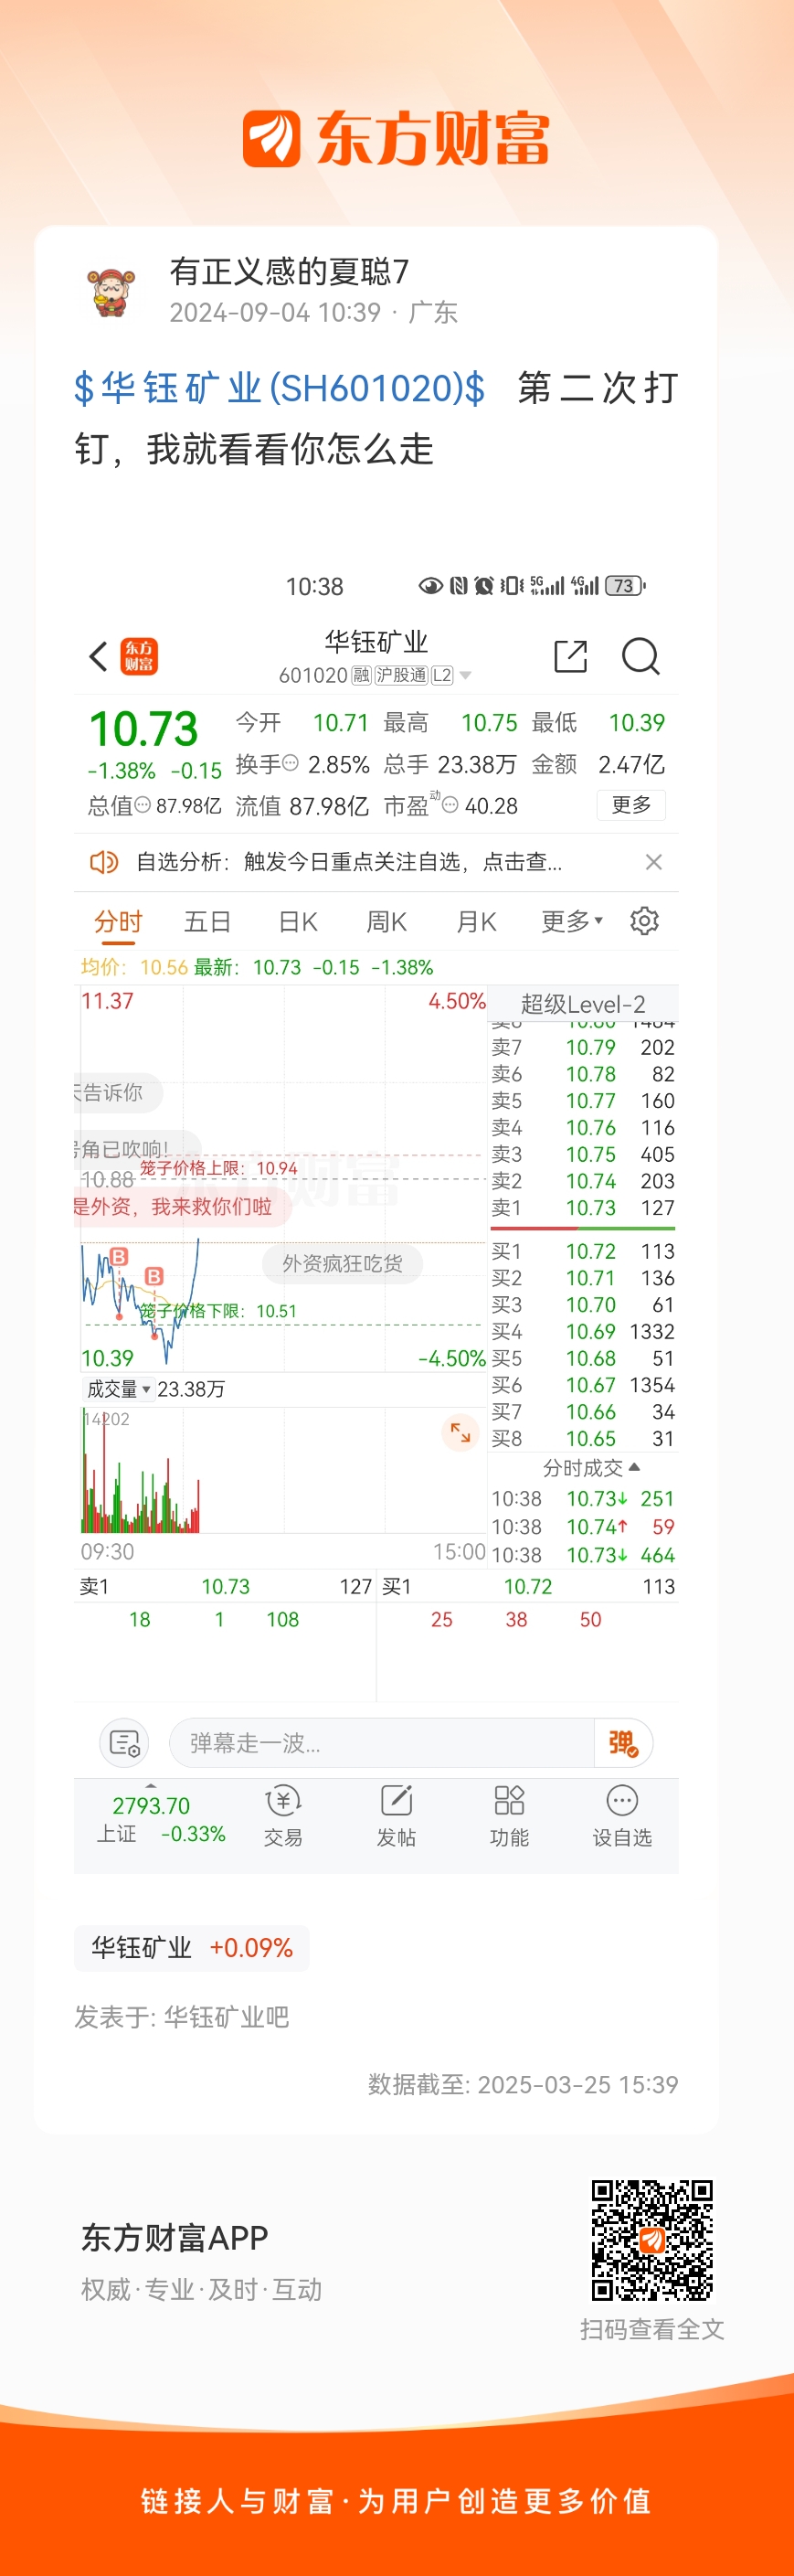Tap the QR code image

pyautogui.click(x=652, y=2240)
